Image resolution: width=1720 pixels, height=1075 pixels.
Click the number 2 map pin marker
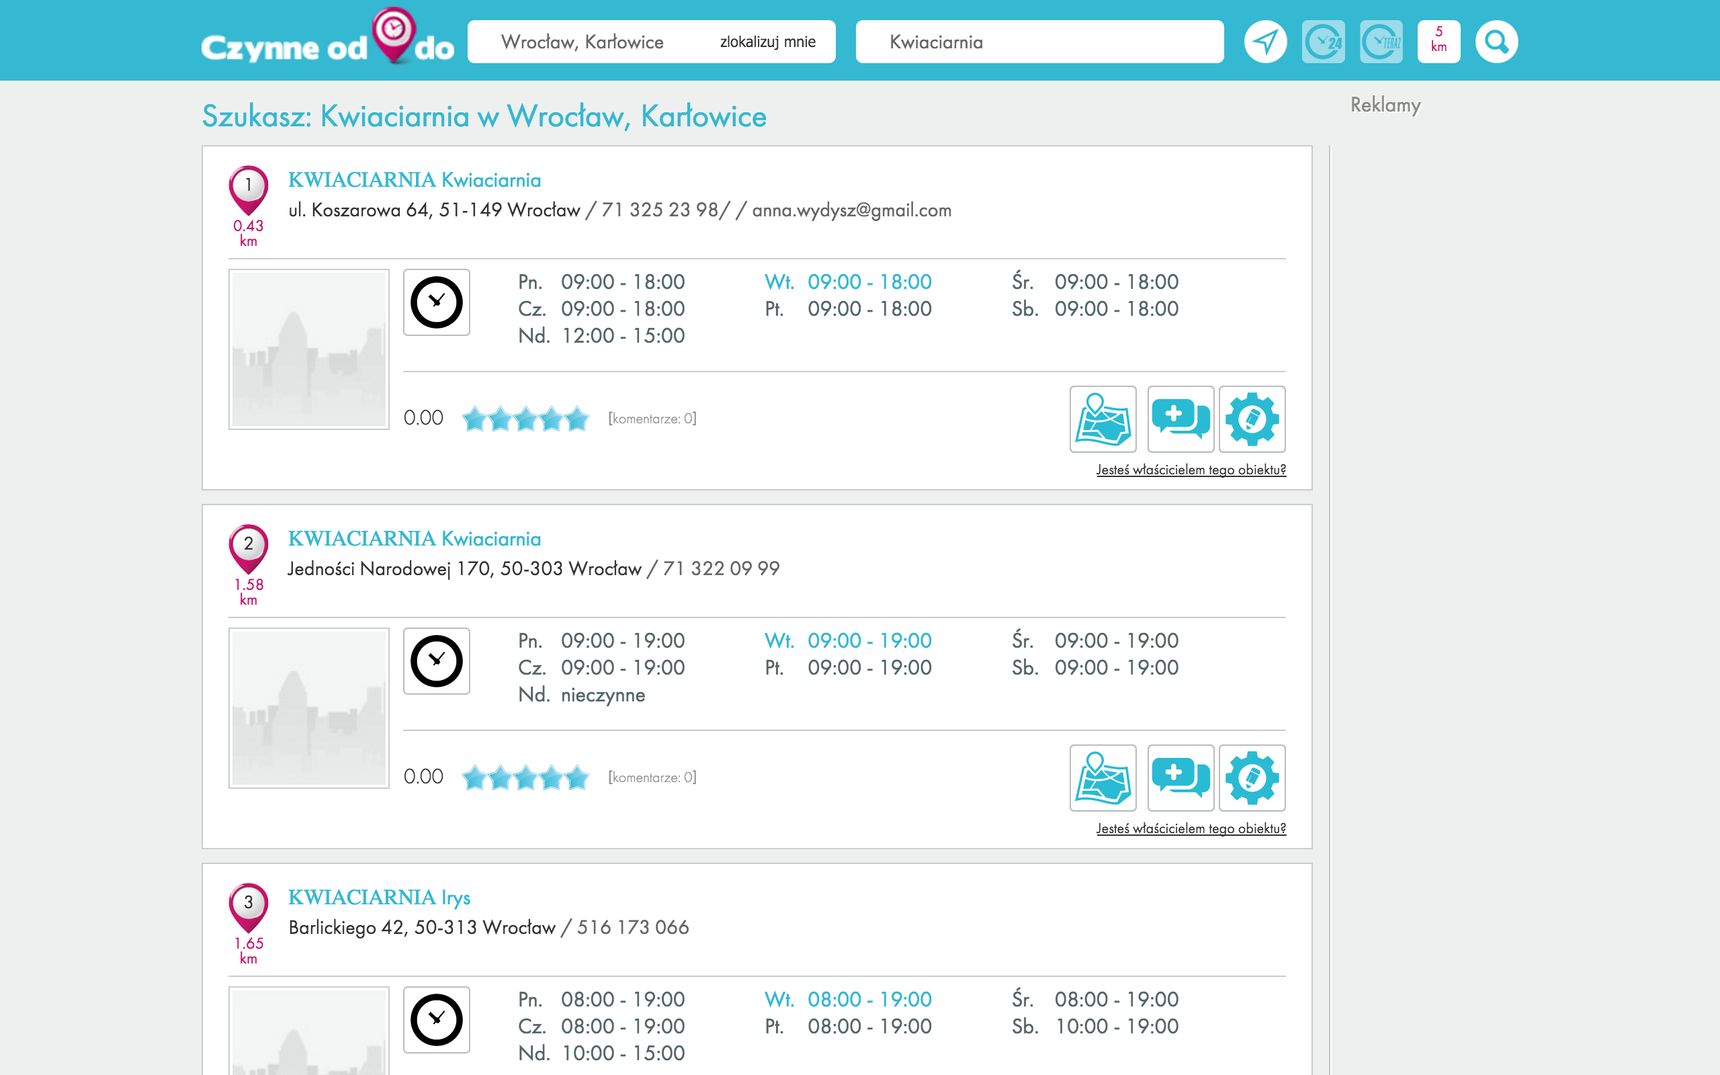coord(248,548)
